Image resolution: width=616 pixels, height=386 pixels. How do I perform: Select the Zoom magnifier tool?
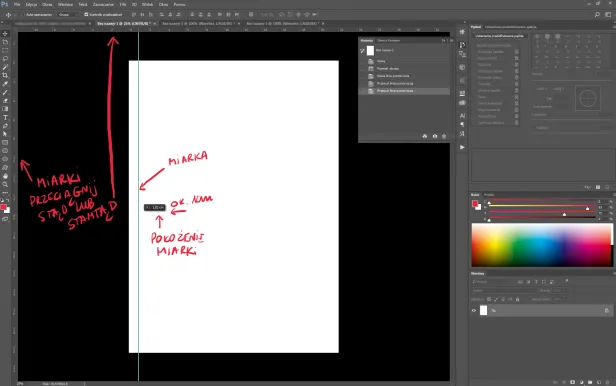[5, 184]
